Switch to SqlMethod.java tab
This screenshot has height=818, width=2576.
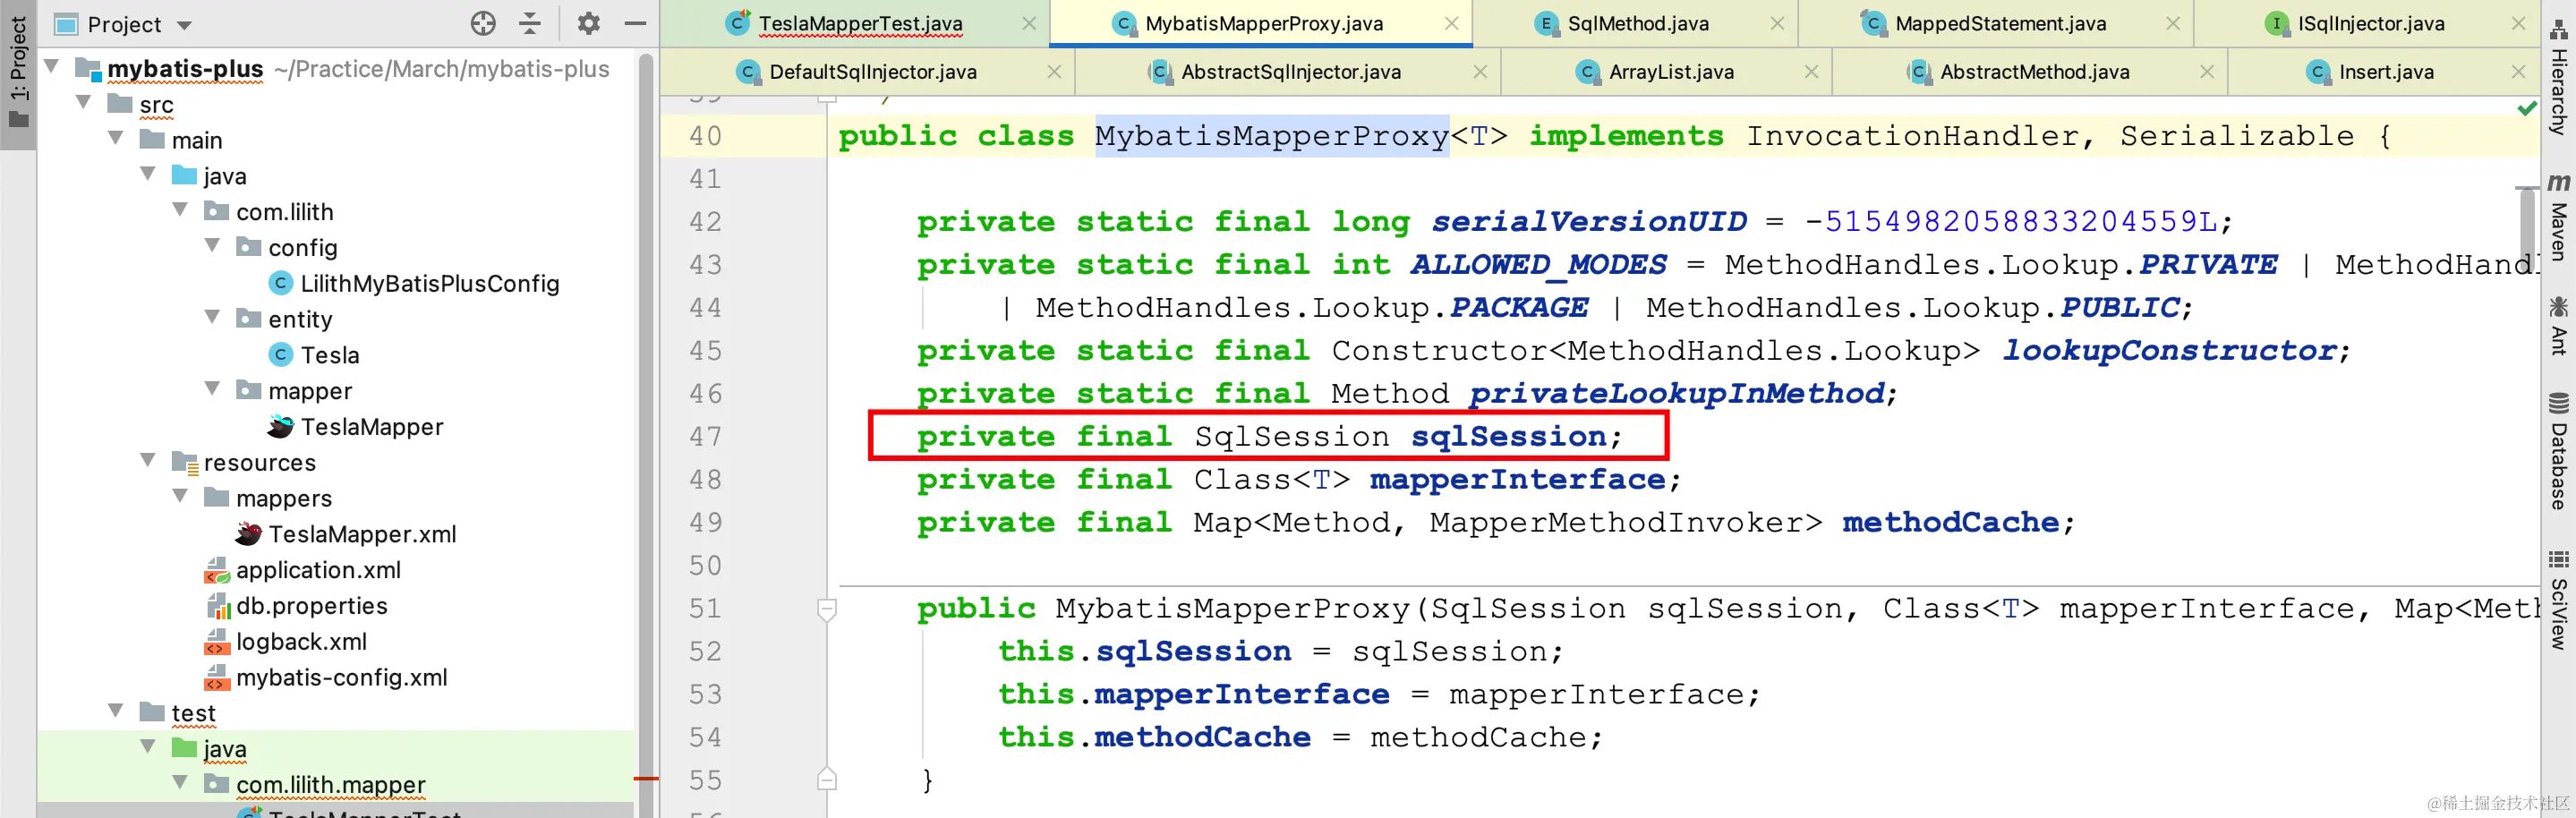(x=1637, y=23)
